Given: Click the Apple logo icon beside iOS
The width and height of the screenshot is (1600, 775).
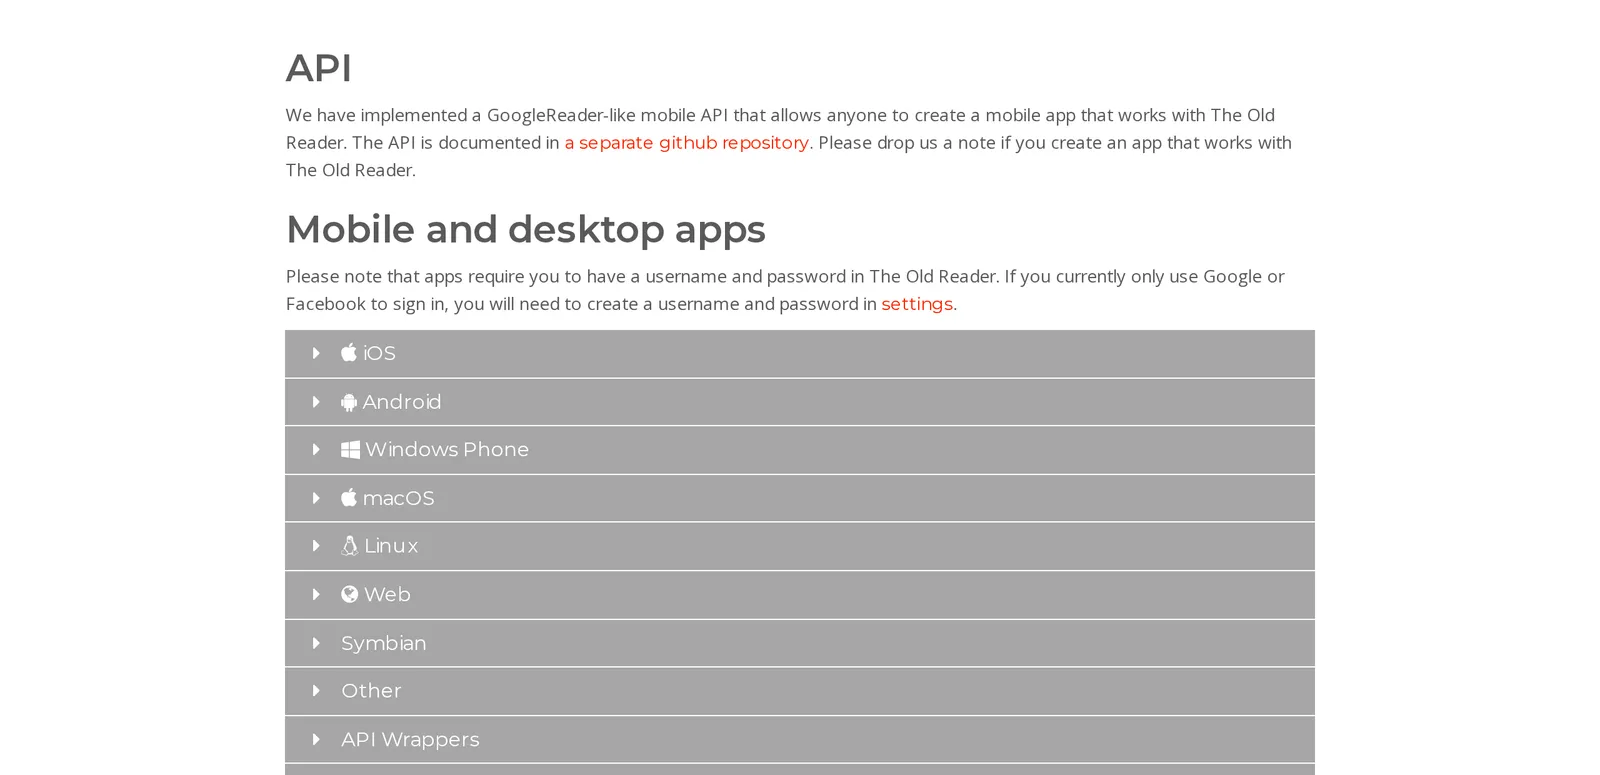Looking at the screenshot, I should (x=349, y=352).
